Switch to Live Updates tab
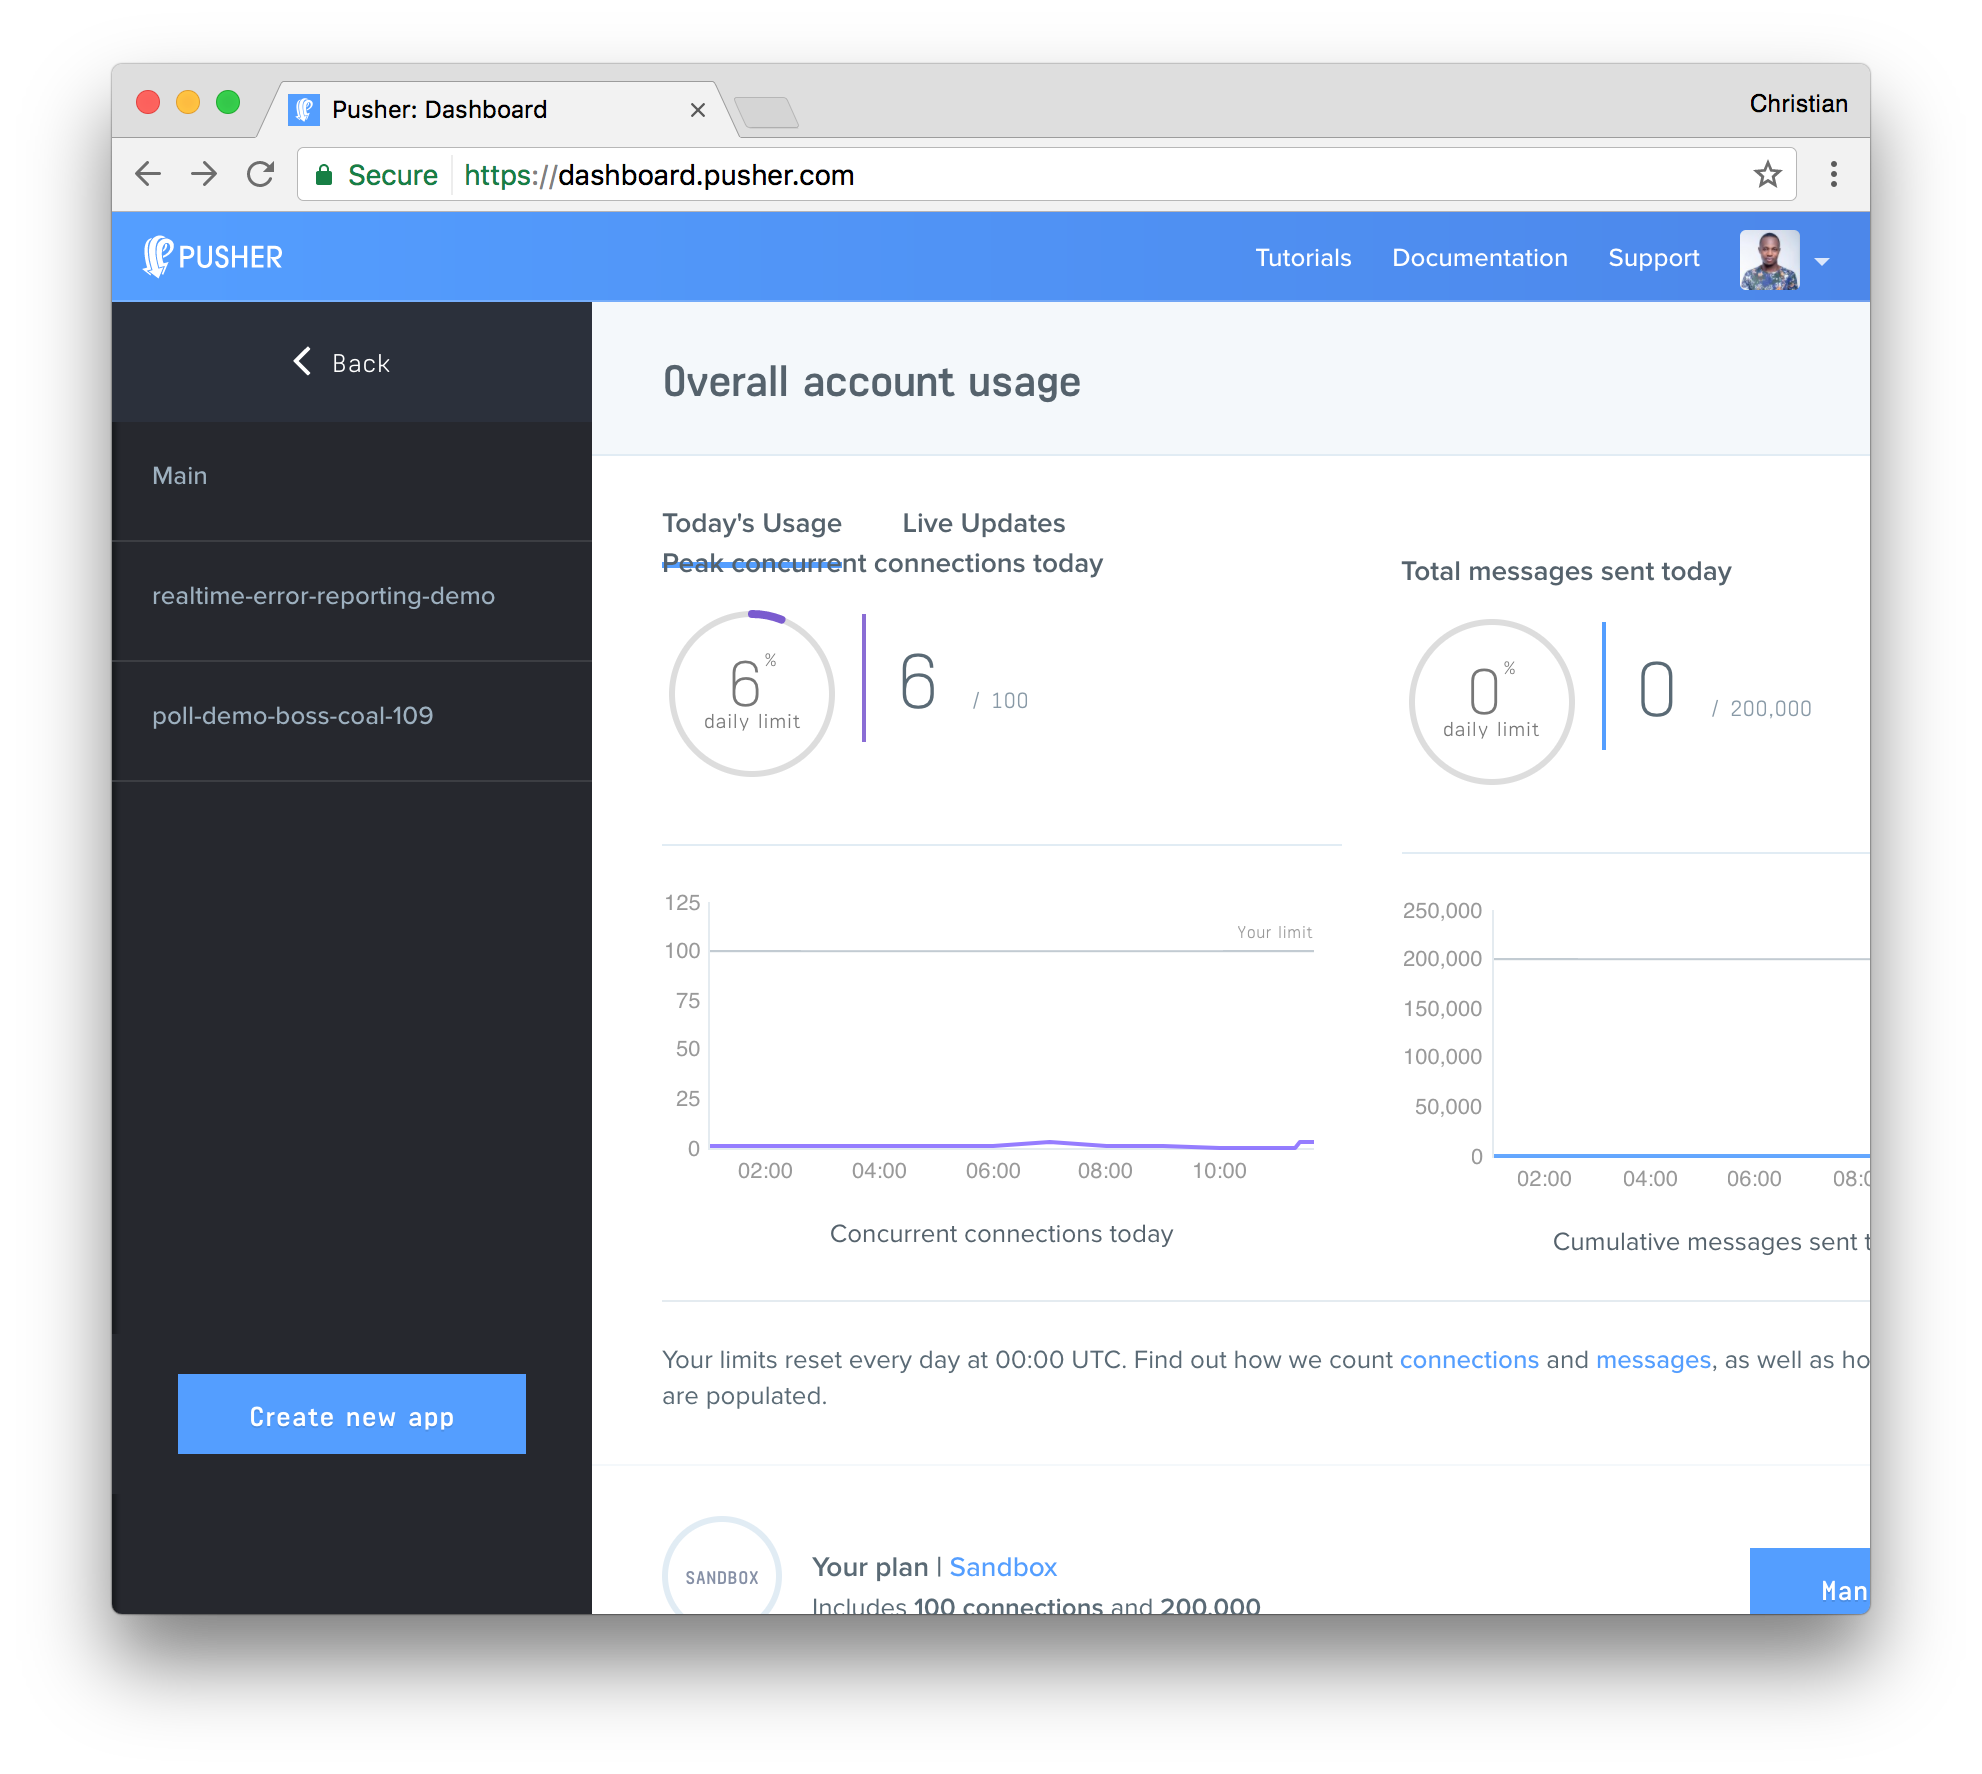 click(983, 523)
